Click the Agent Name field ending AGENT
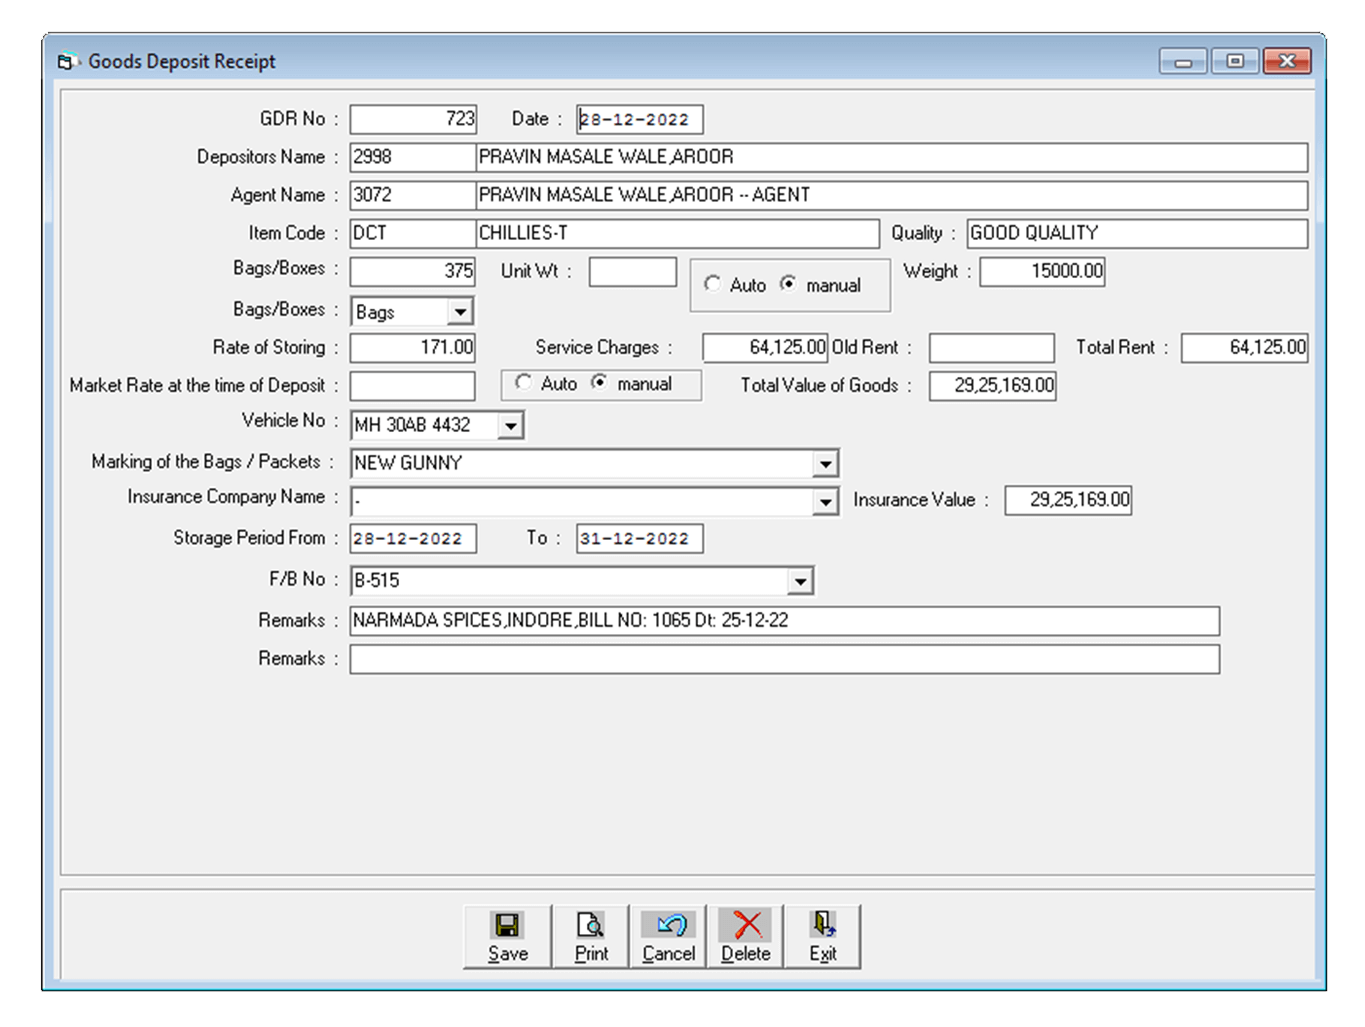The width and height of the screenshot is (1365, 1027). (892, 195)
